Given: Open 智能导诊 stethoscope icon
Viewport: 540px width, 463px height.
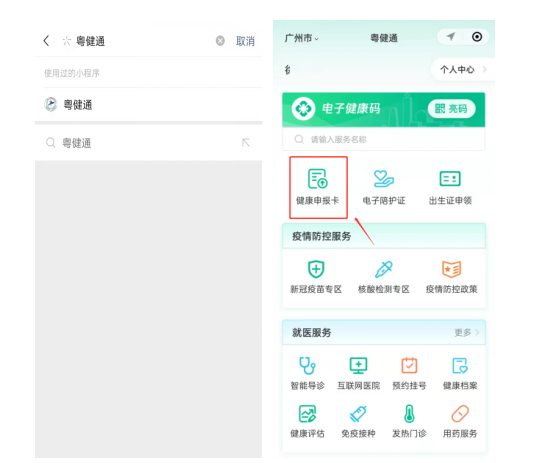Looking at the screenshot, I should click(307, 373).
